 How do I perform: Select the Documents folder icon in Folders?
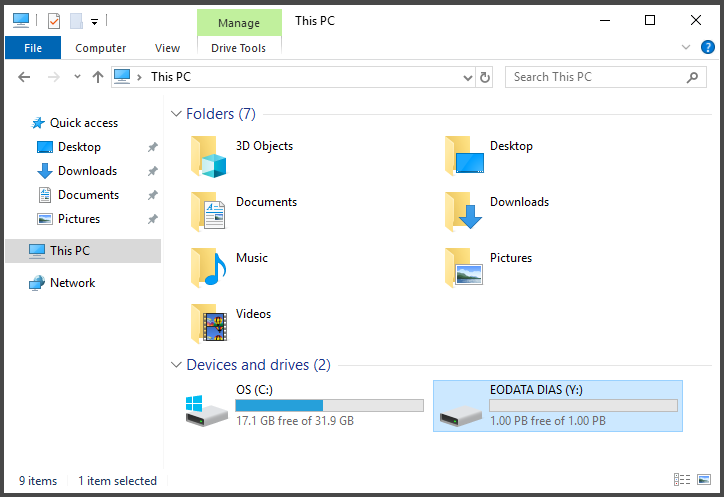(x=209, y=212)
